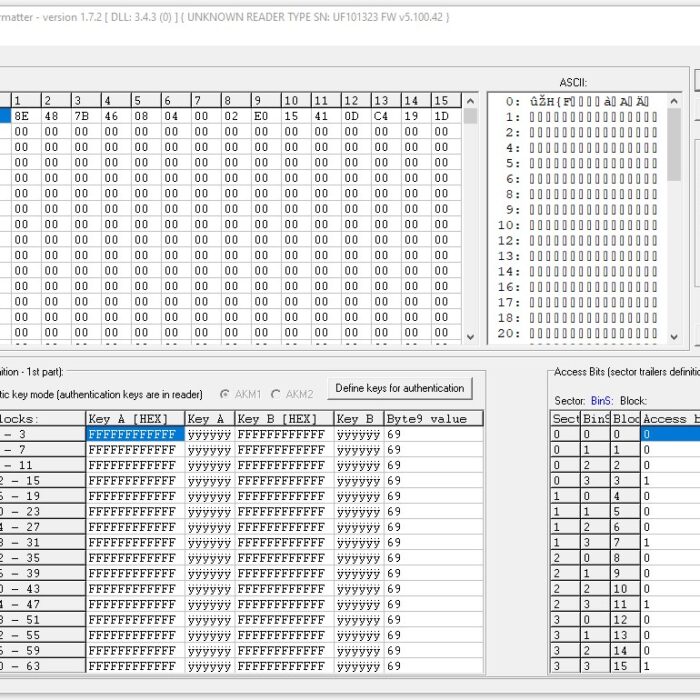Click hex grid column header 10
This screenshot has width=700, height=700.
(296, 100)
